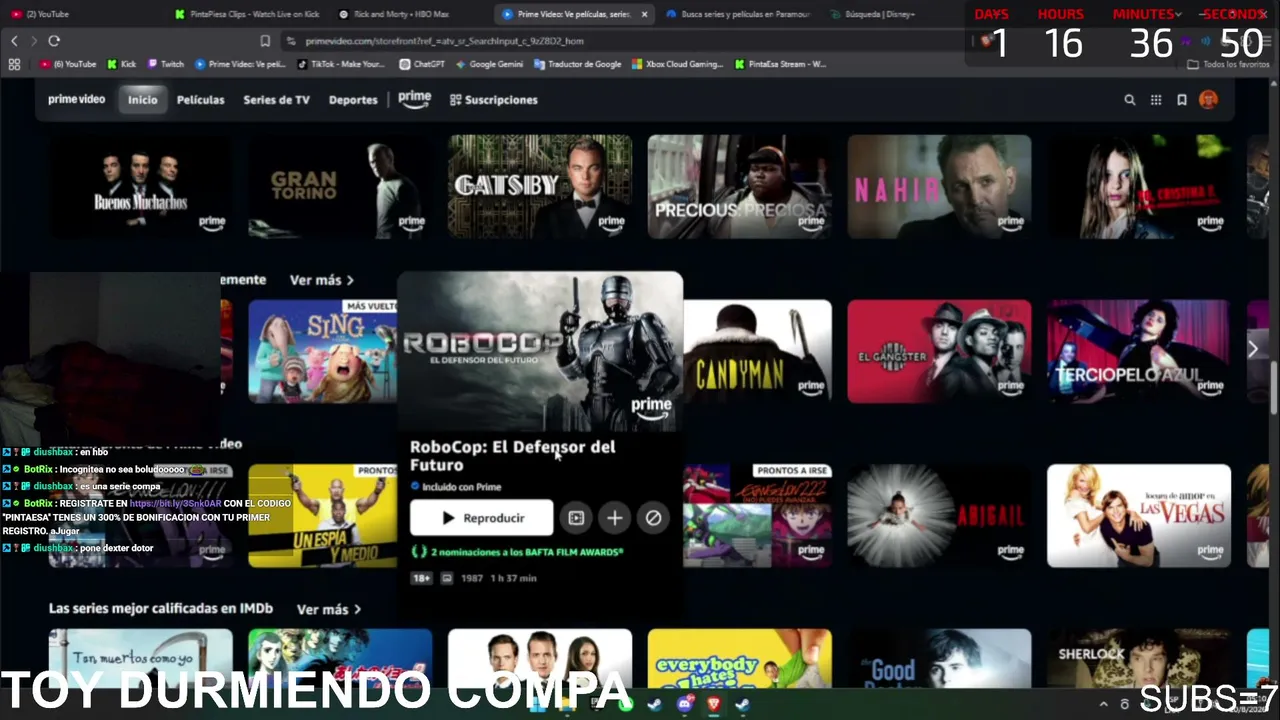Open the Abigail movie card

939,516
